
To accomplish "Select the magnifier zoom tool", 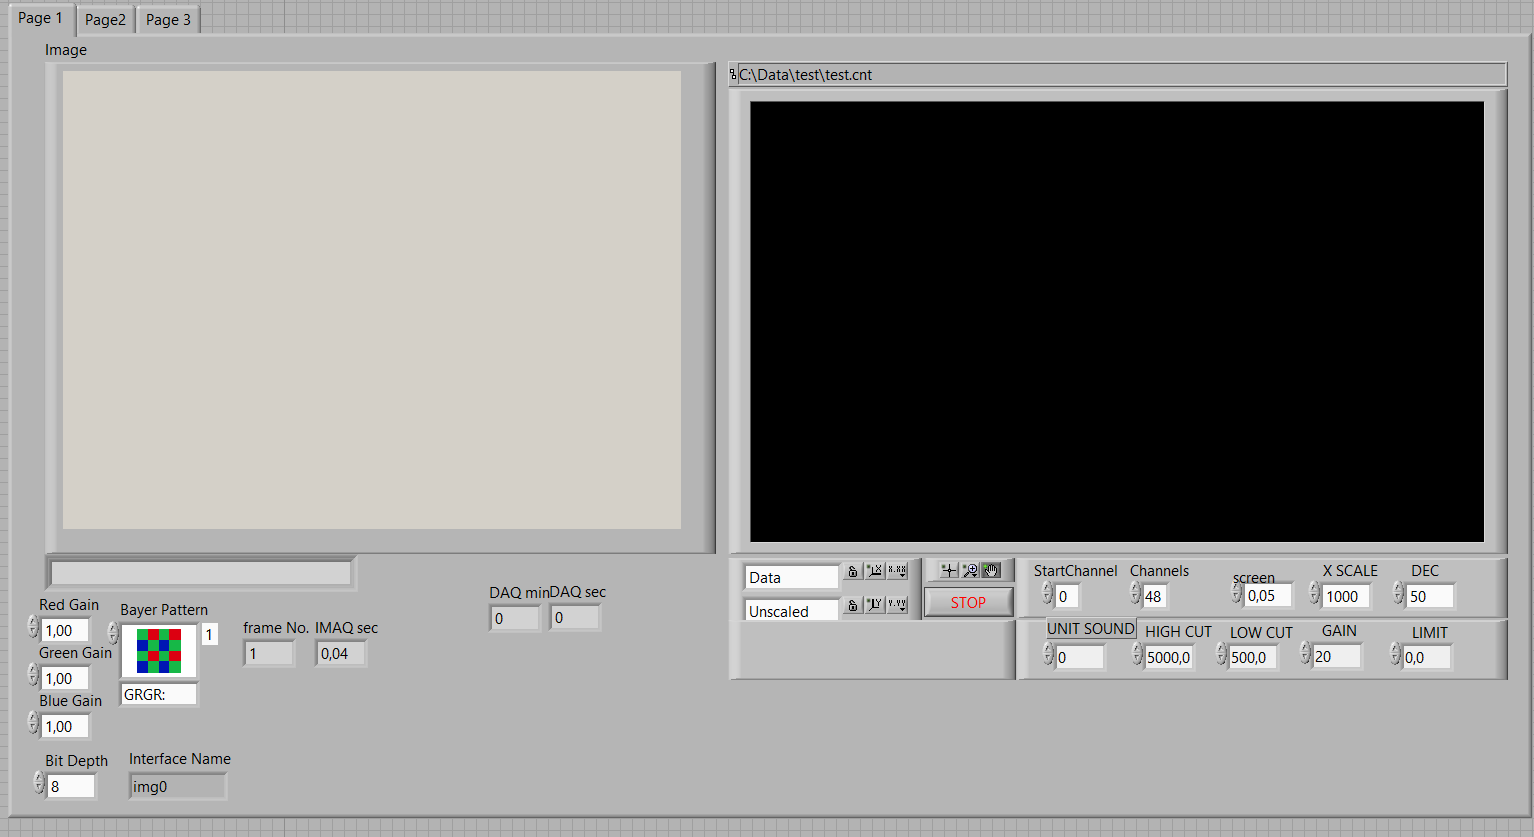I will (970, 570).
